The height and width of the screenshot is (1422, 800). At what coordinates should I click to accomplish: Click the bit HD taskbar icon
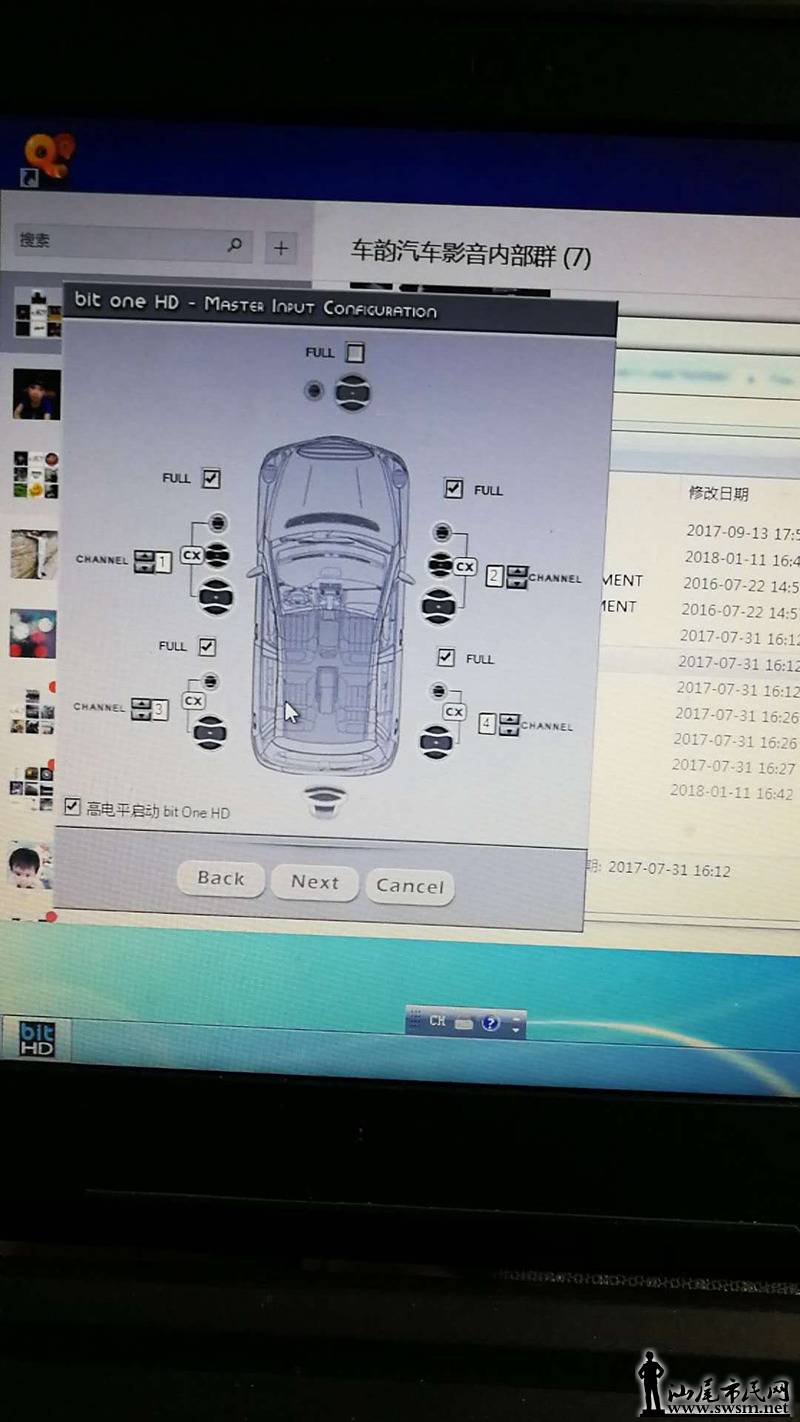pos(36,1039)
